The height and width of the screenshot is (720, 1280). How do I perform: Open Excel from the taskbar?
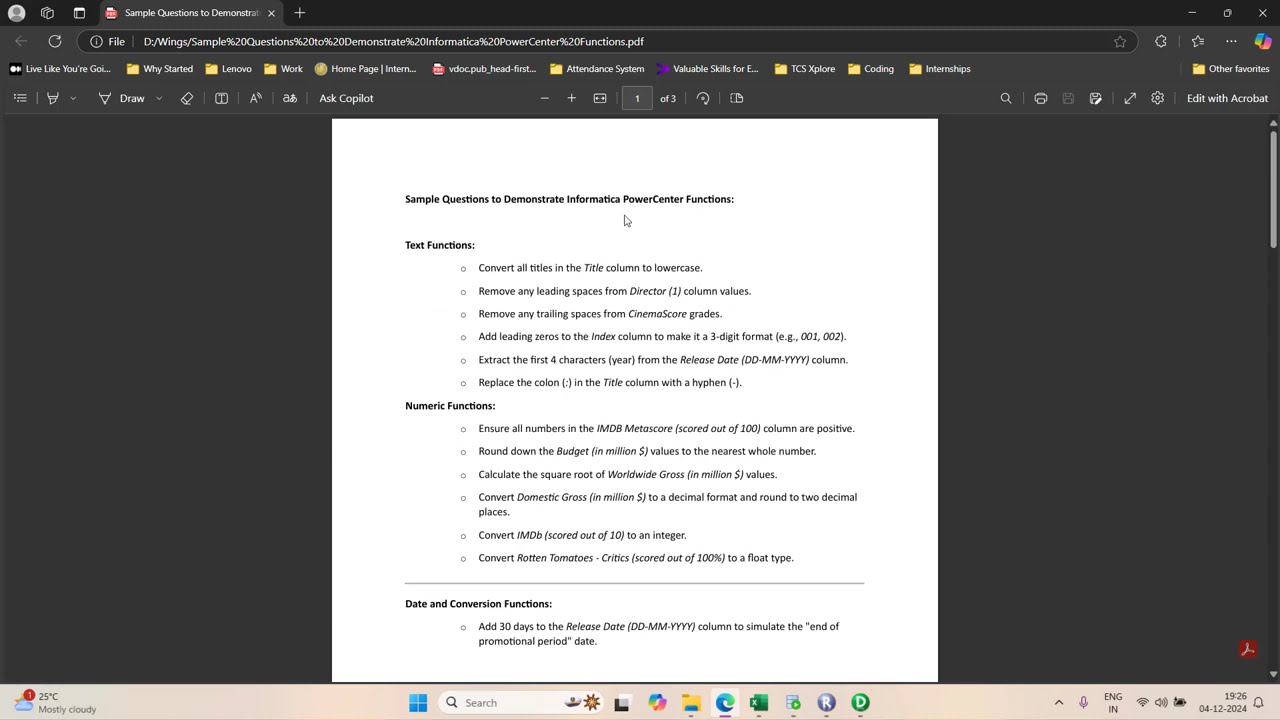(759, 703)
